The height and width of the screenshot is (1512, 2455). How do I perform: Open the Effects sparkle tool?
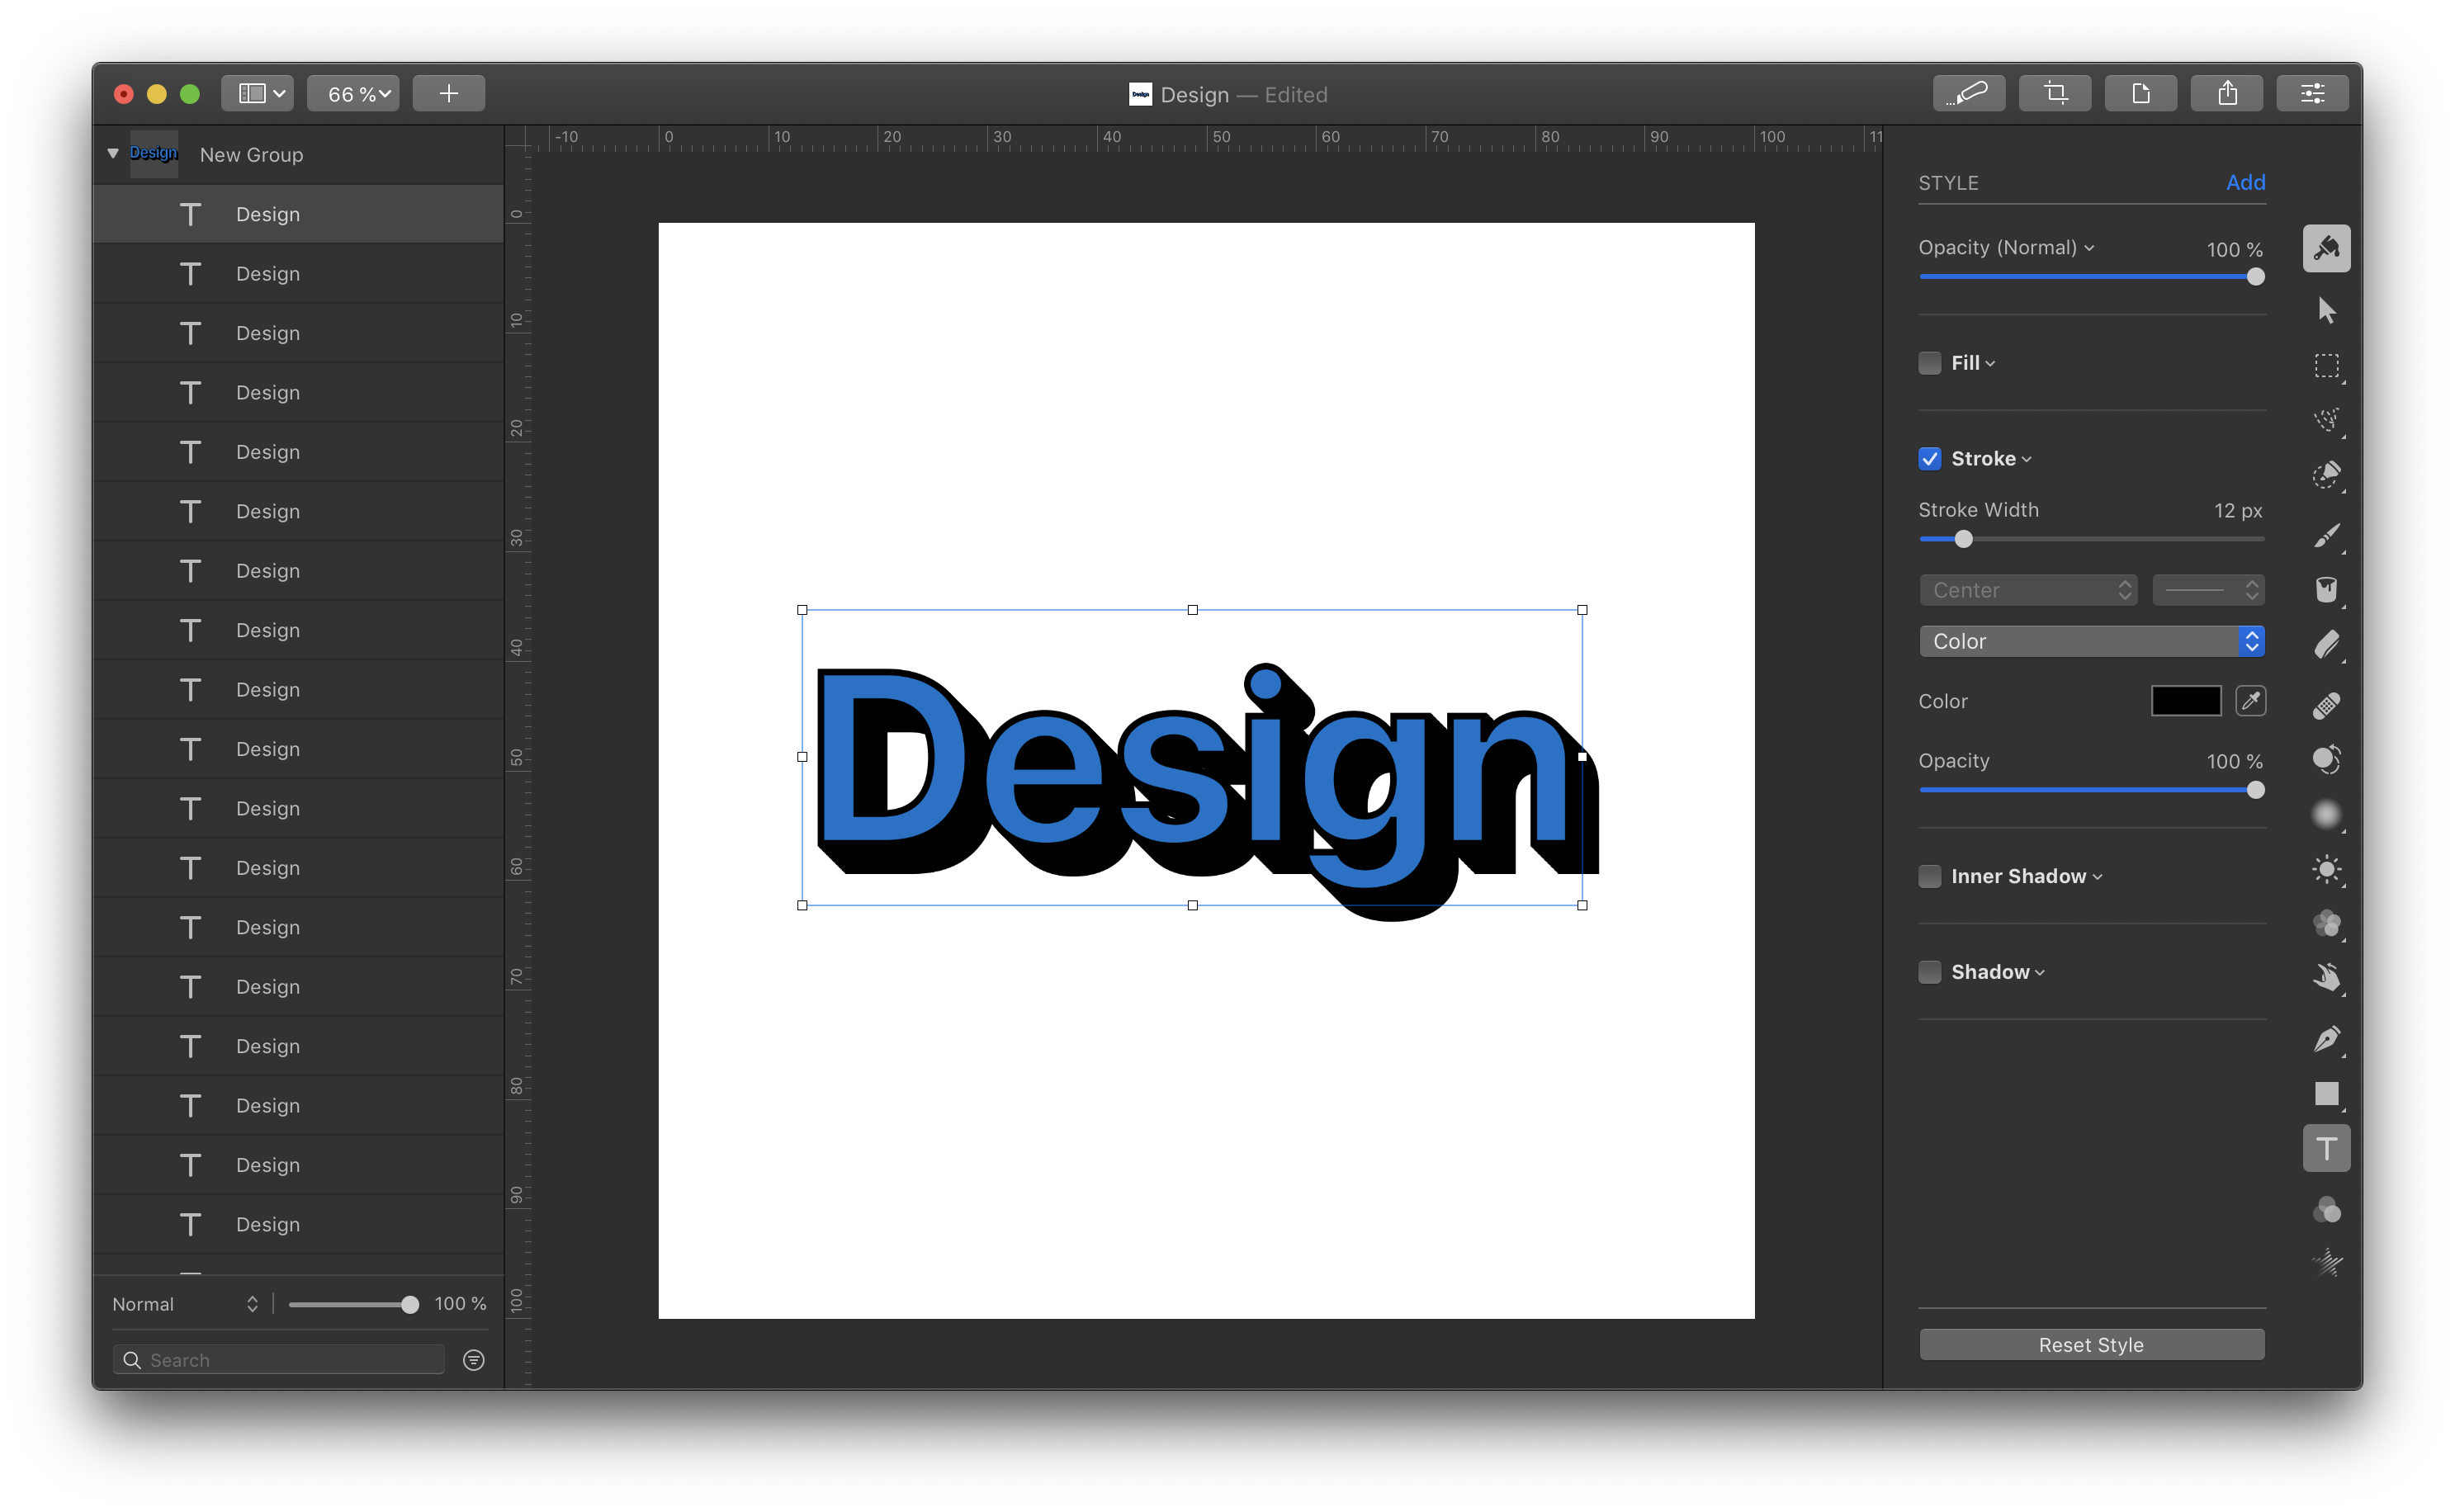pos(2326,1264)
